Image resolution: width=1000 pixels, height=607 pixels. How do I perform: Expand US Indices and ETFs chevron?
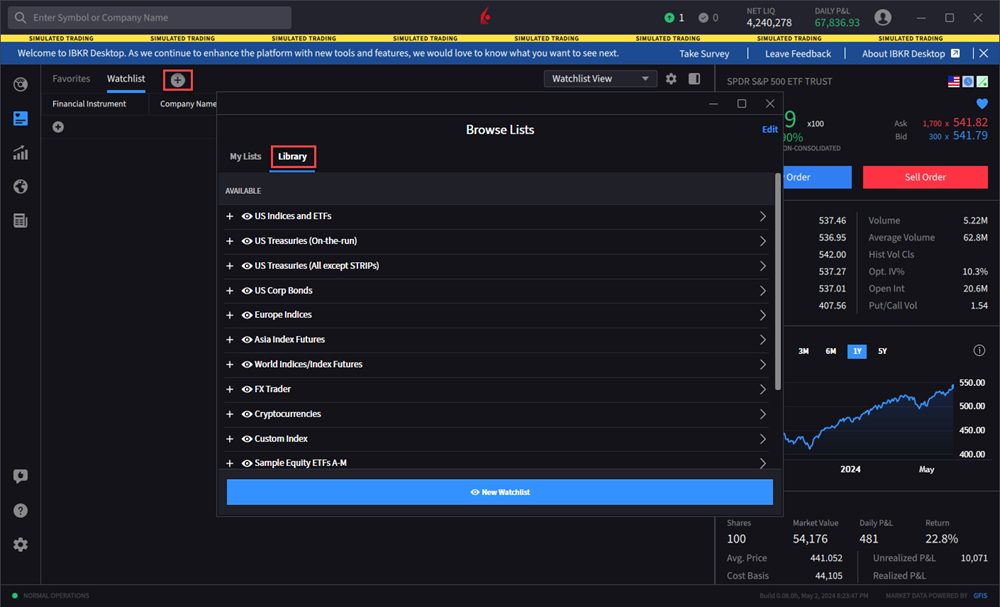point(763,216)
